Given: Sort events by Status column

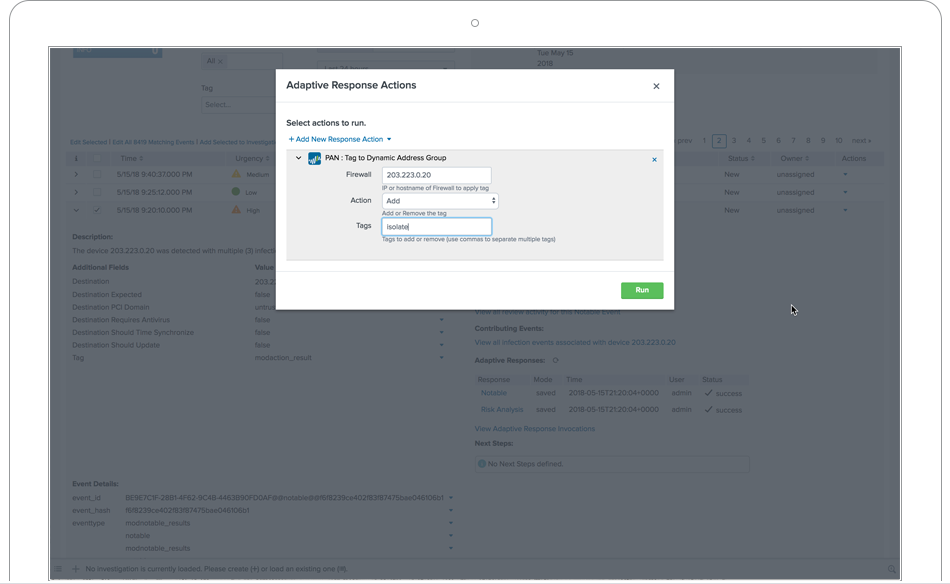Looking at the screenshot, I should (x=741, y=159).
